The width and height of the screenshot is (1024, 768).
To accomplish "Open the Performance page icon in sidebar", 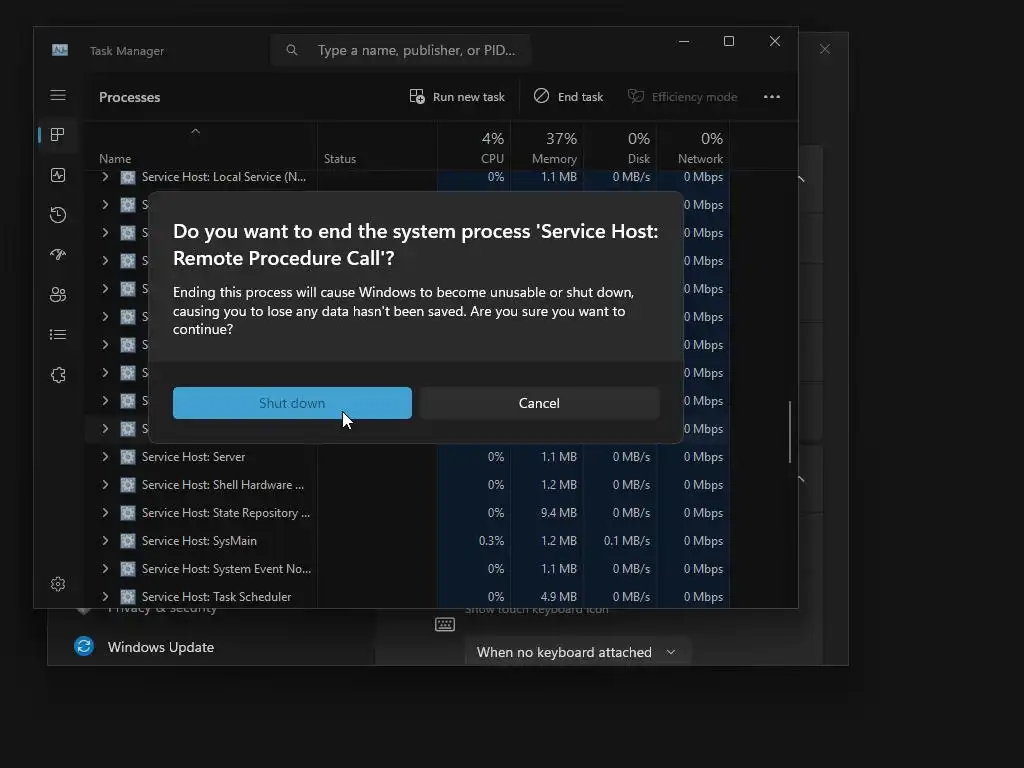I will (x=58, y=175).
